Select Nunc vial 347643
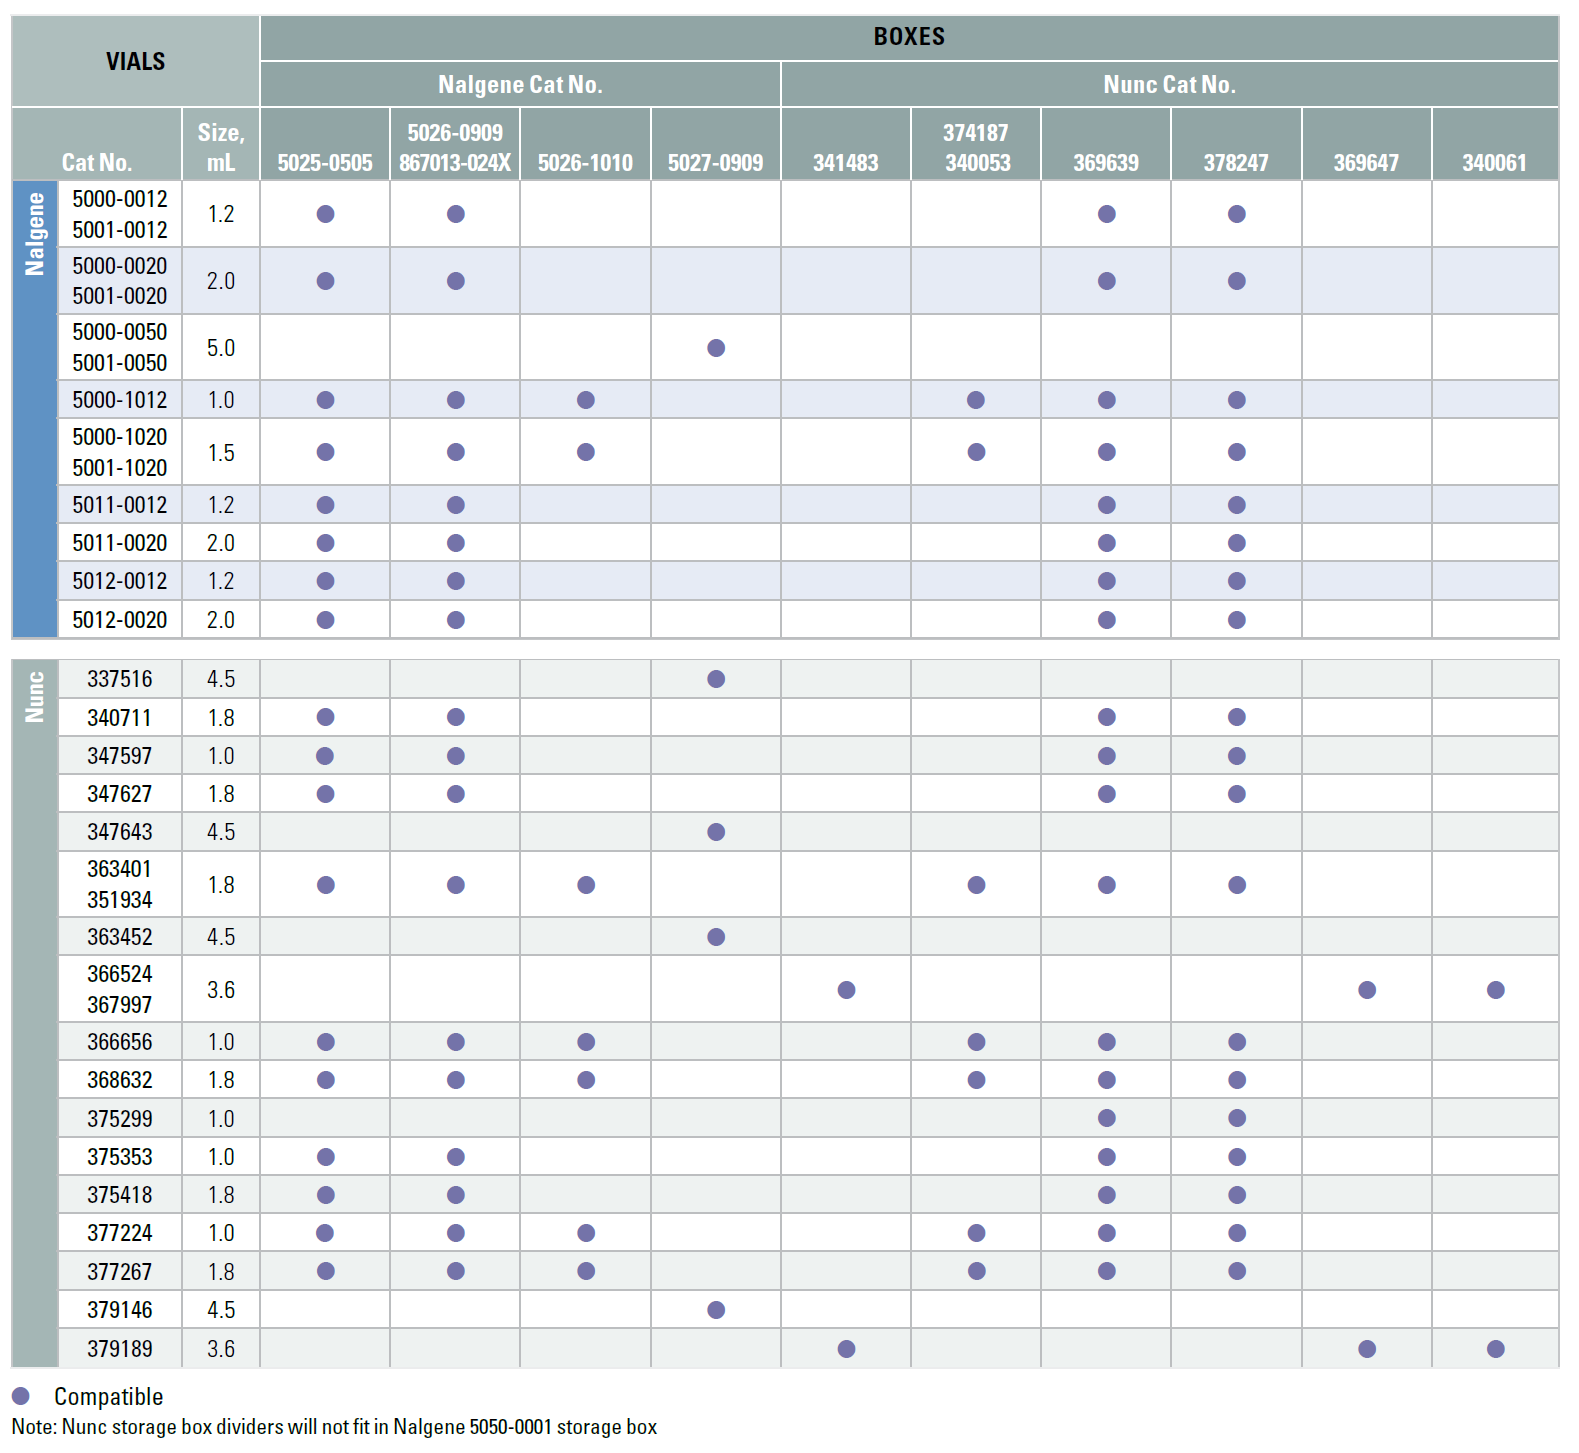This screenshot has width=1579, height=1453. 120,832
